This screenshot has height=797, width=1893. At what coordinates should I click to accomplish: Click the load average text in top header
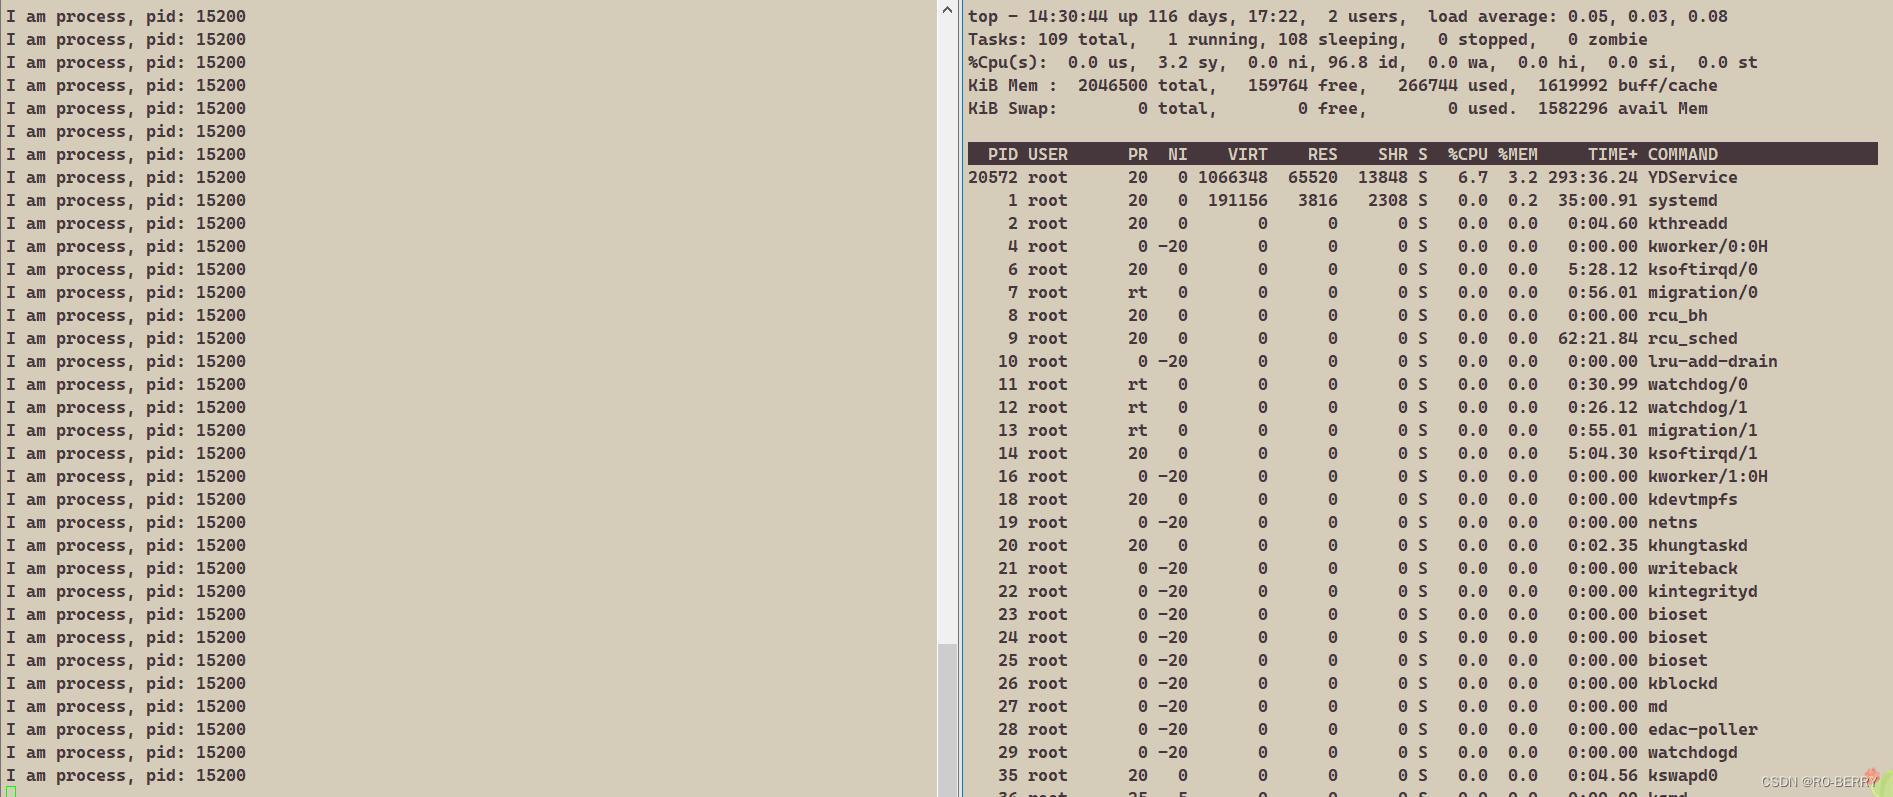[1577, 16]
